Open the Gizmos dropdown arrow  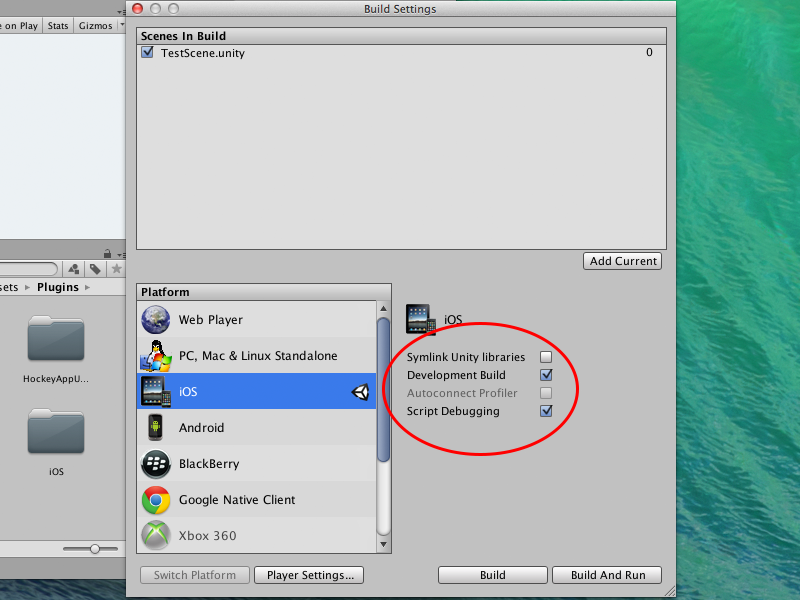tap(121, 24)
